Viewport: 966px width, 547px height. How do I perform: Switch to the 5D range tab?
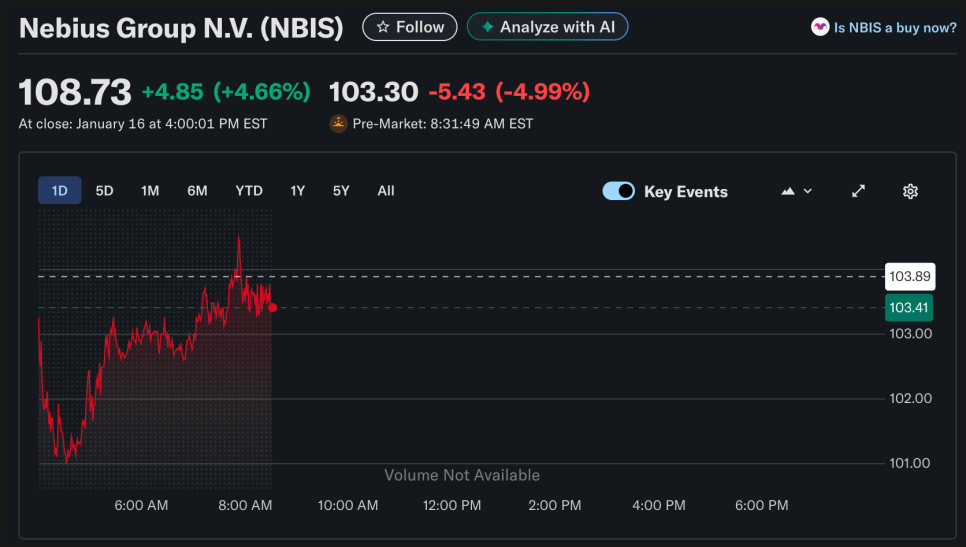click(x=104, y=190)
